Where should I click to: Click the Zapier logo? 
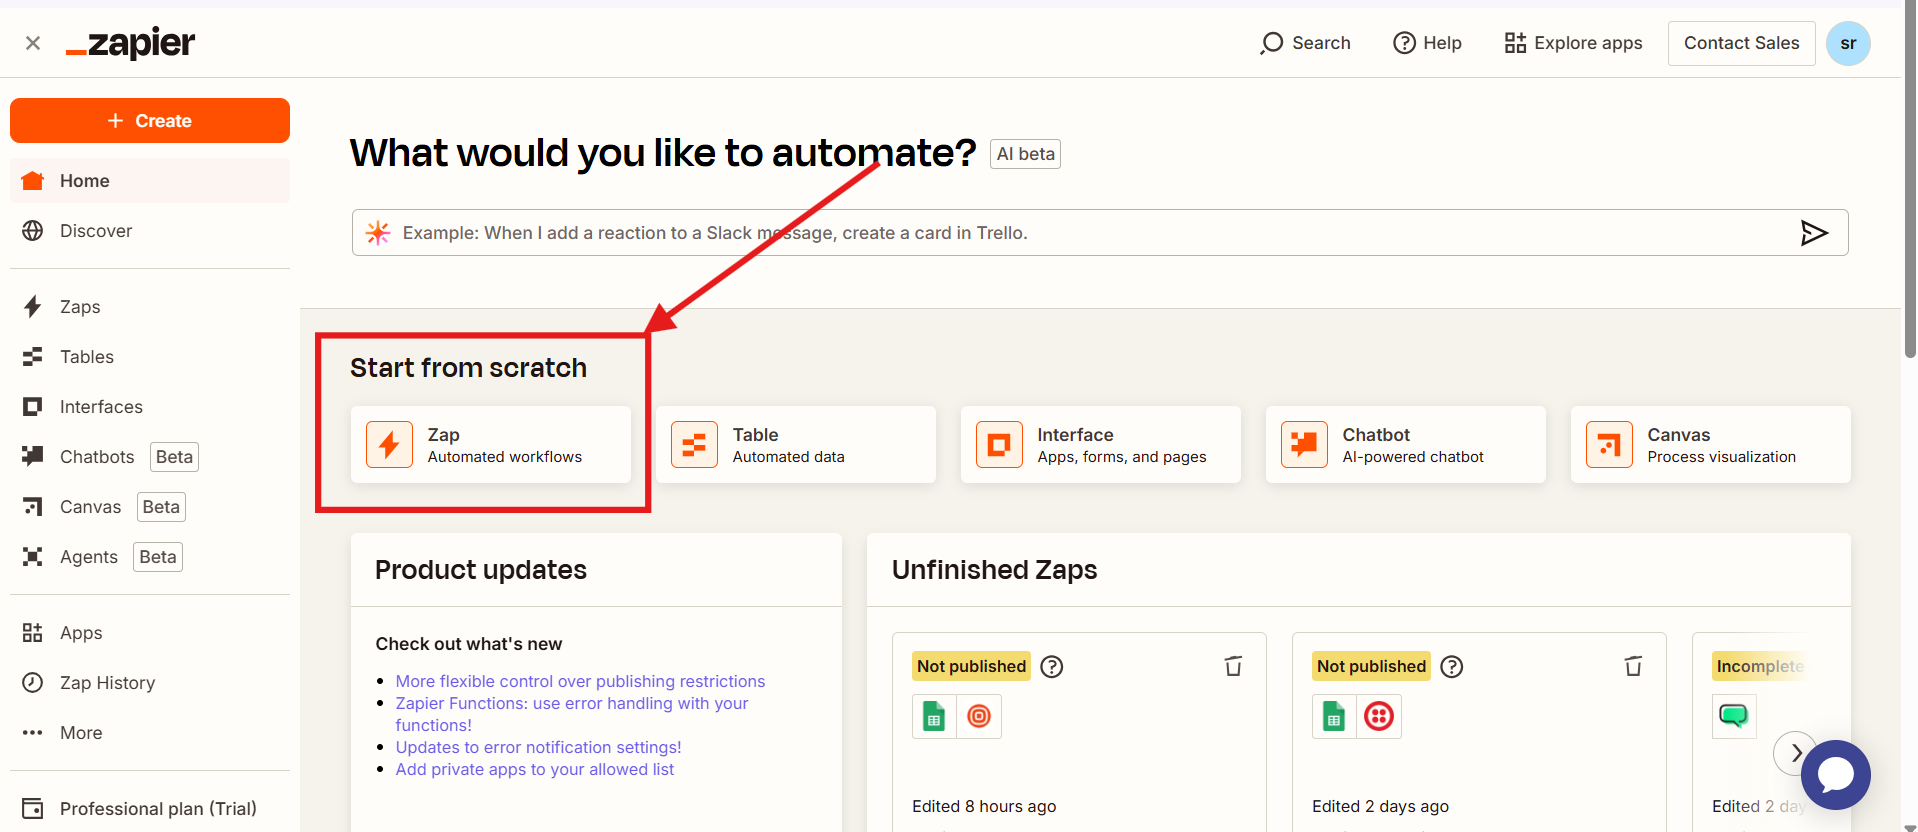[x=130, y=43]
